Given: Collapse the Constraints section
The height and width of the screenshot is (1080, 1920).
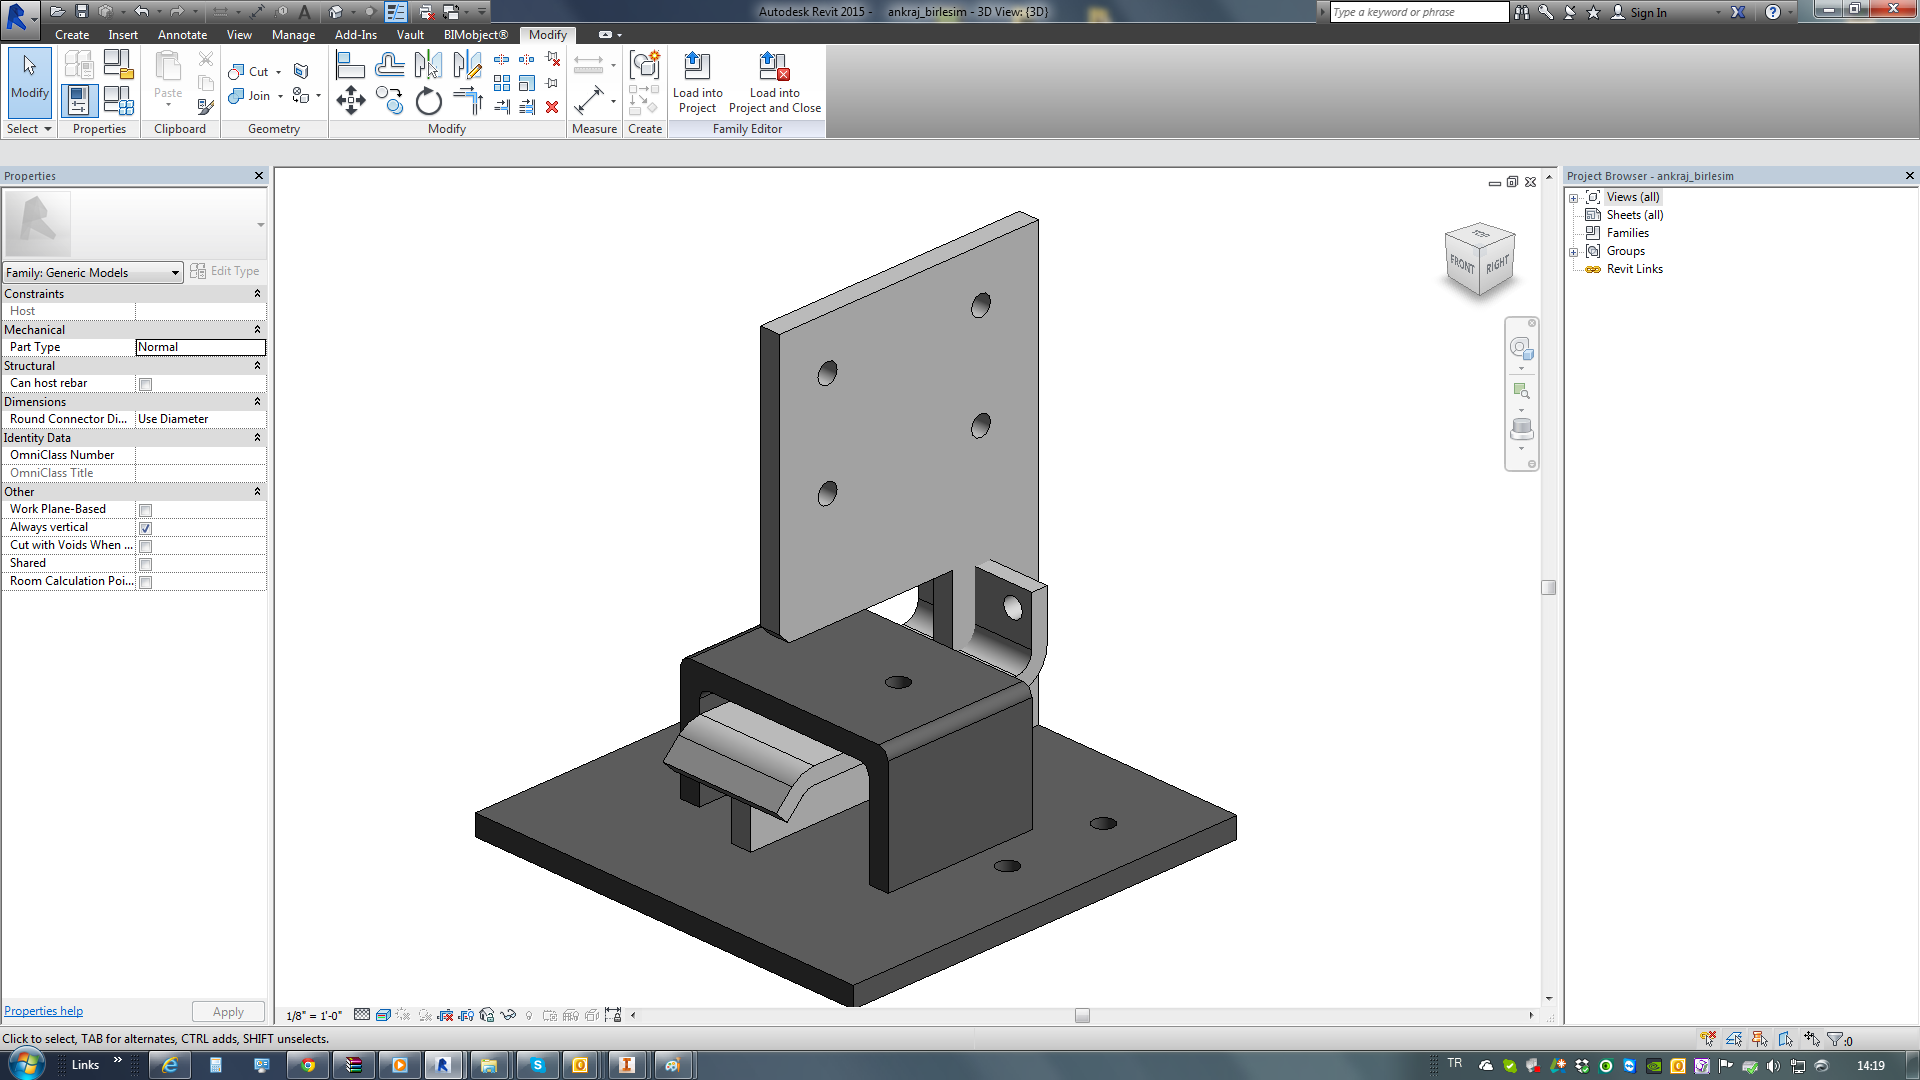Looking at the screenshot, I should pyautogui.click(x=257, y=294).
